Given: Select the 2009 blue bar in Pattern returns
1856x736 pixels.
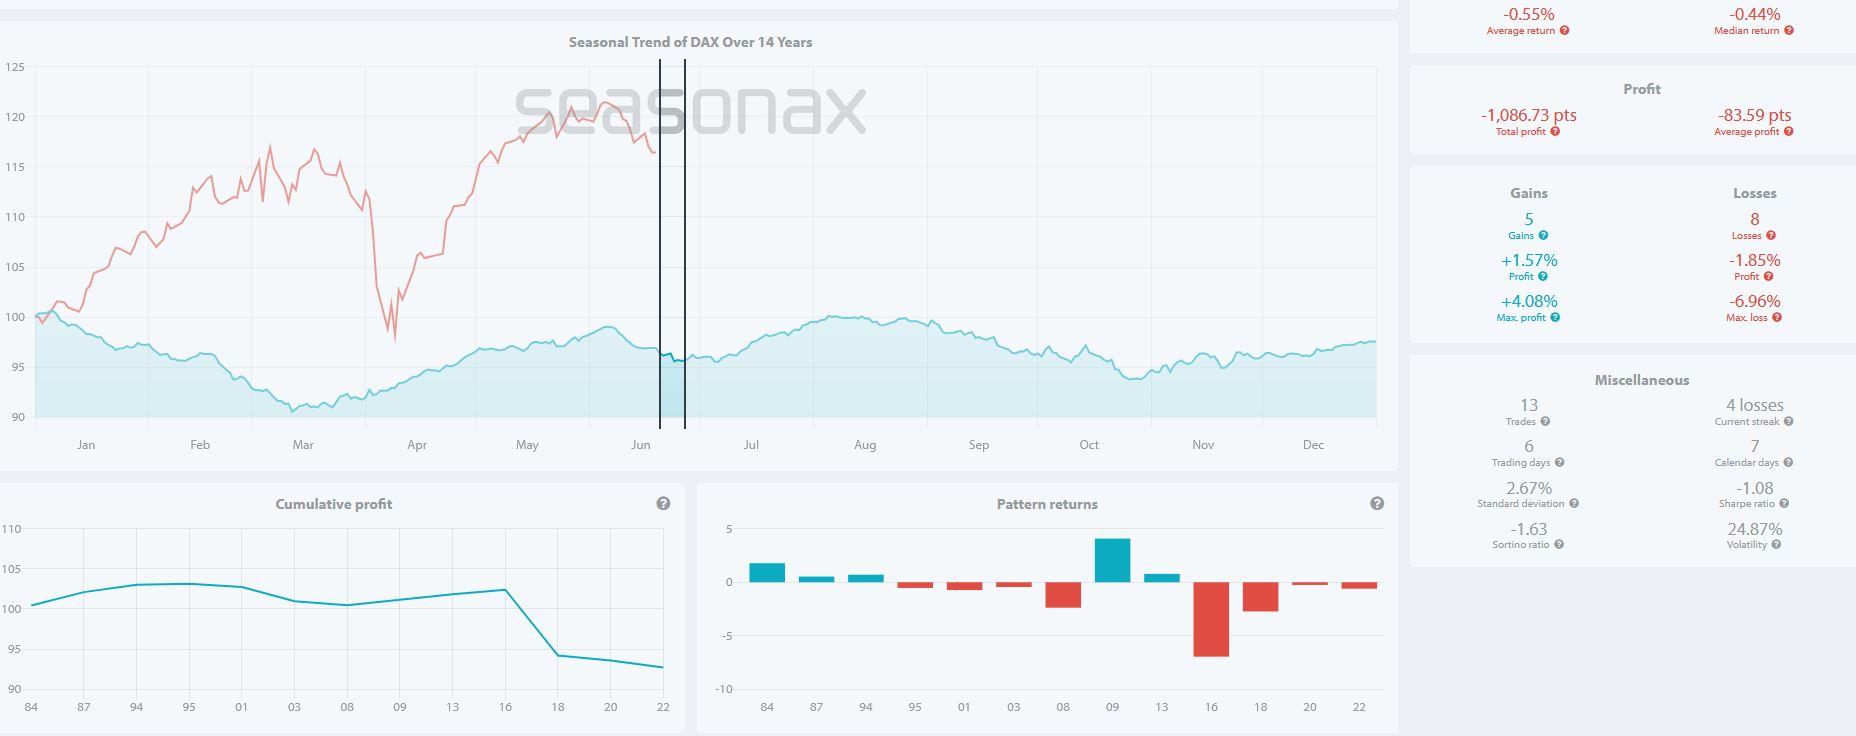Looking at the screenshot, I should coord(1112,560).
